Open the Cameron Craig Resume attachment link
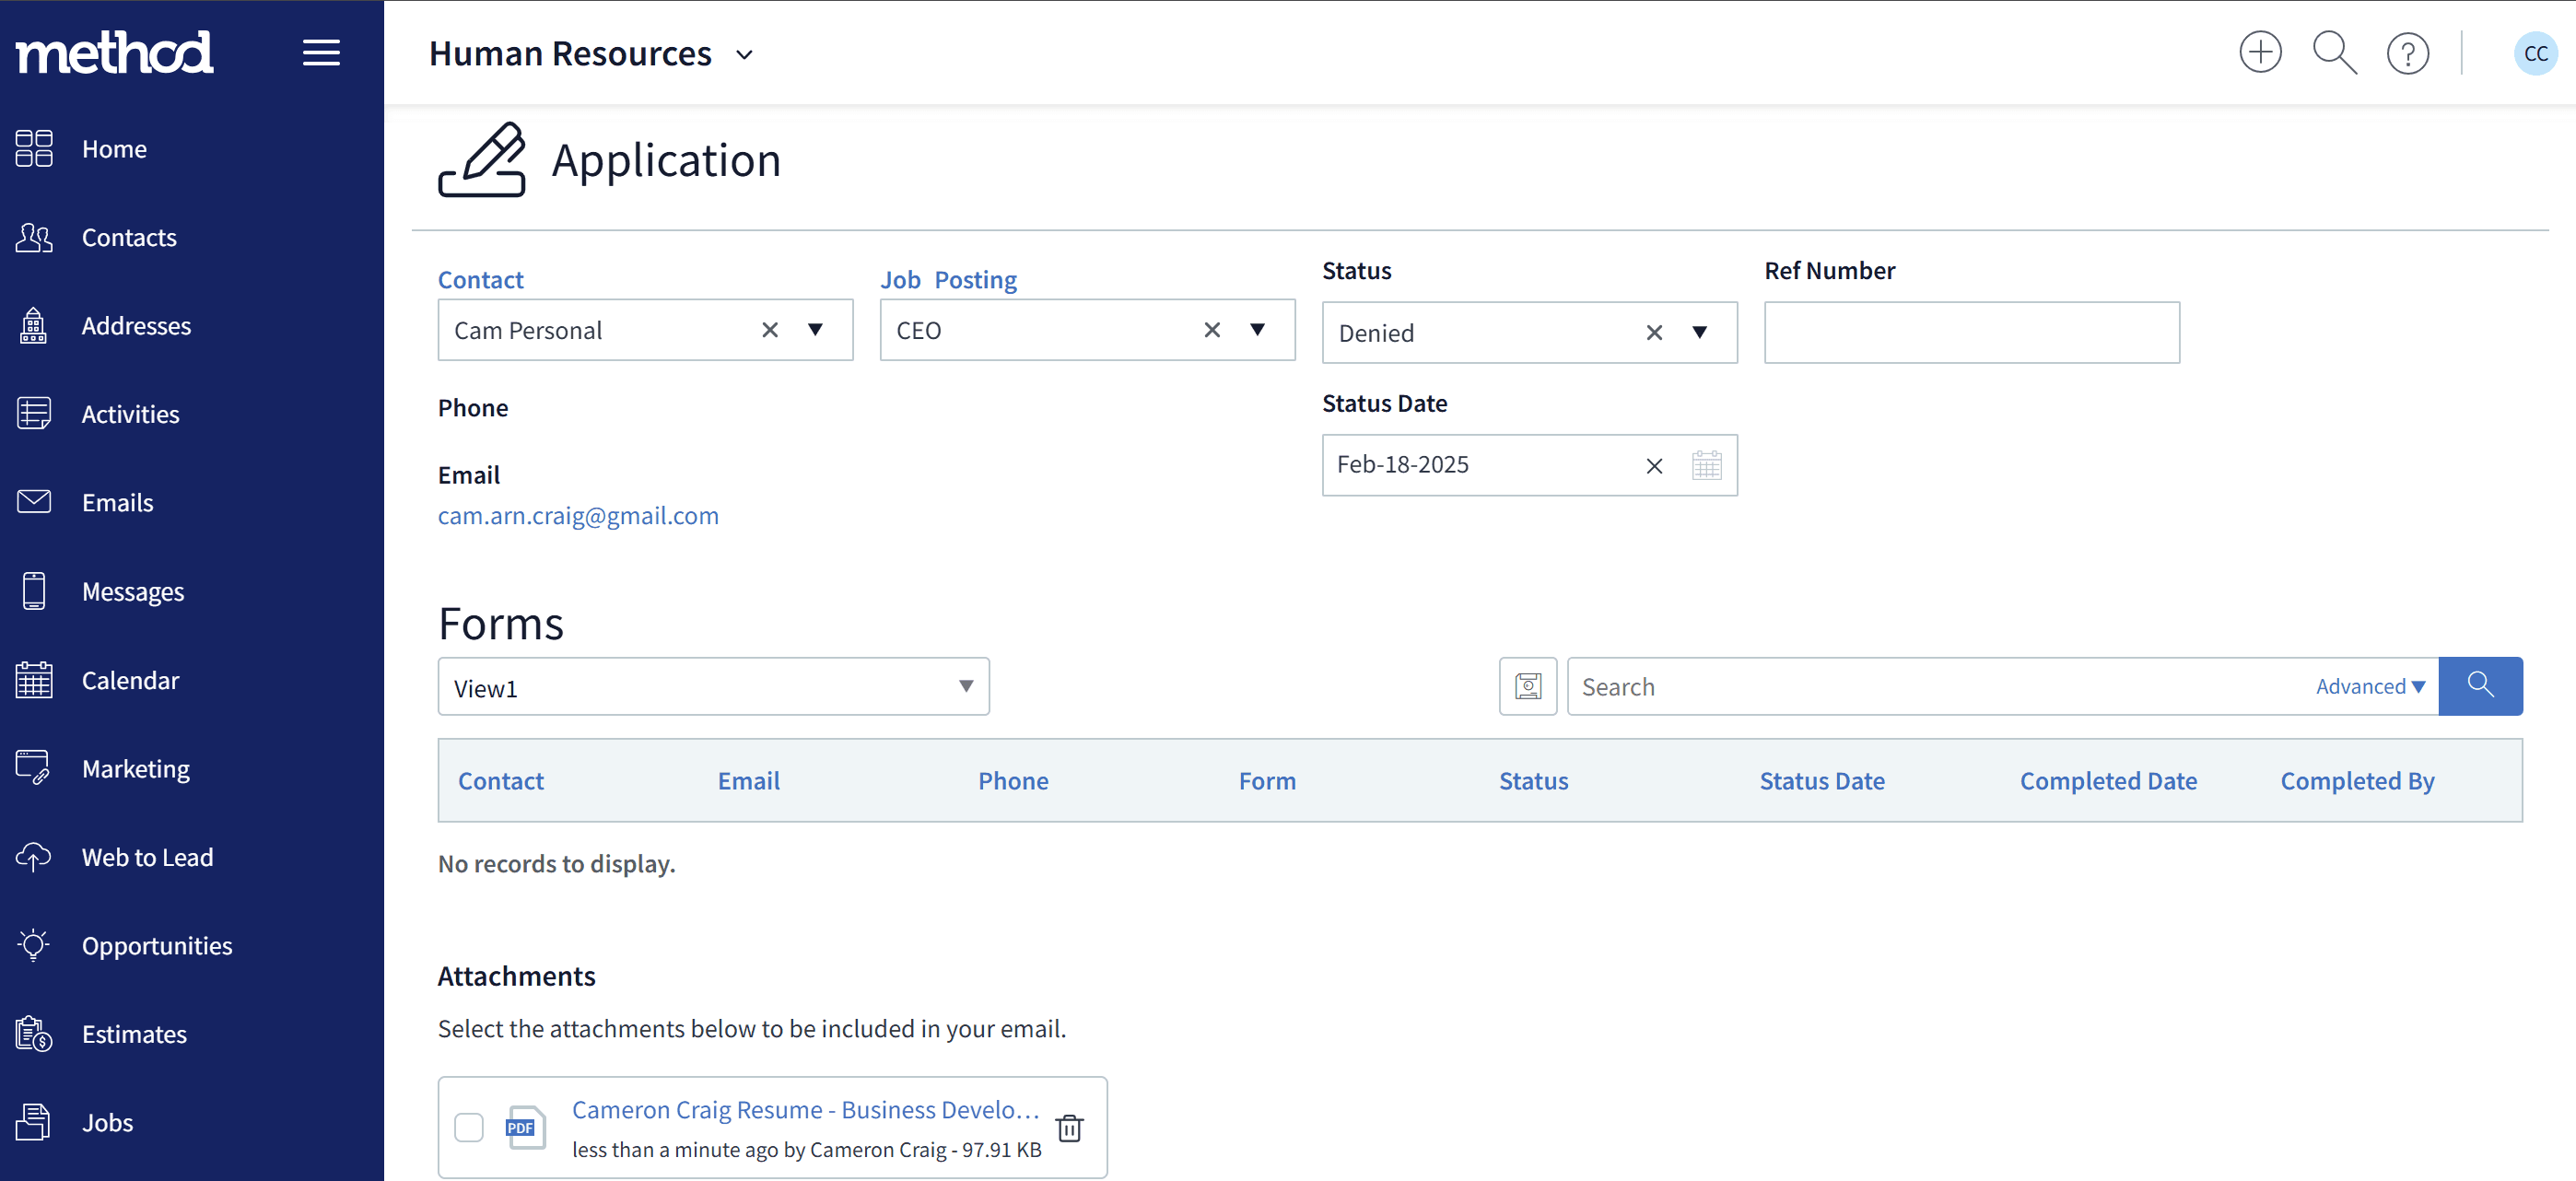 pyautogui.click(x=806, y=1110)
